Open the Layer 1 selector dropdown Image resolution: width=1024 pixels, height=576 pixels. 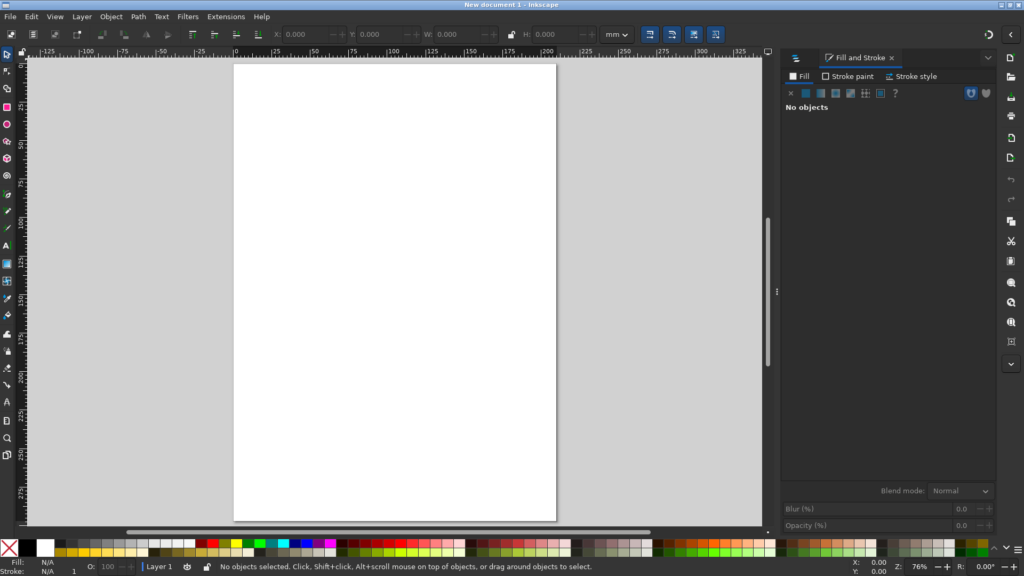coord(157,567)
